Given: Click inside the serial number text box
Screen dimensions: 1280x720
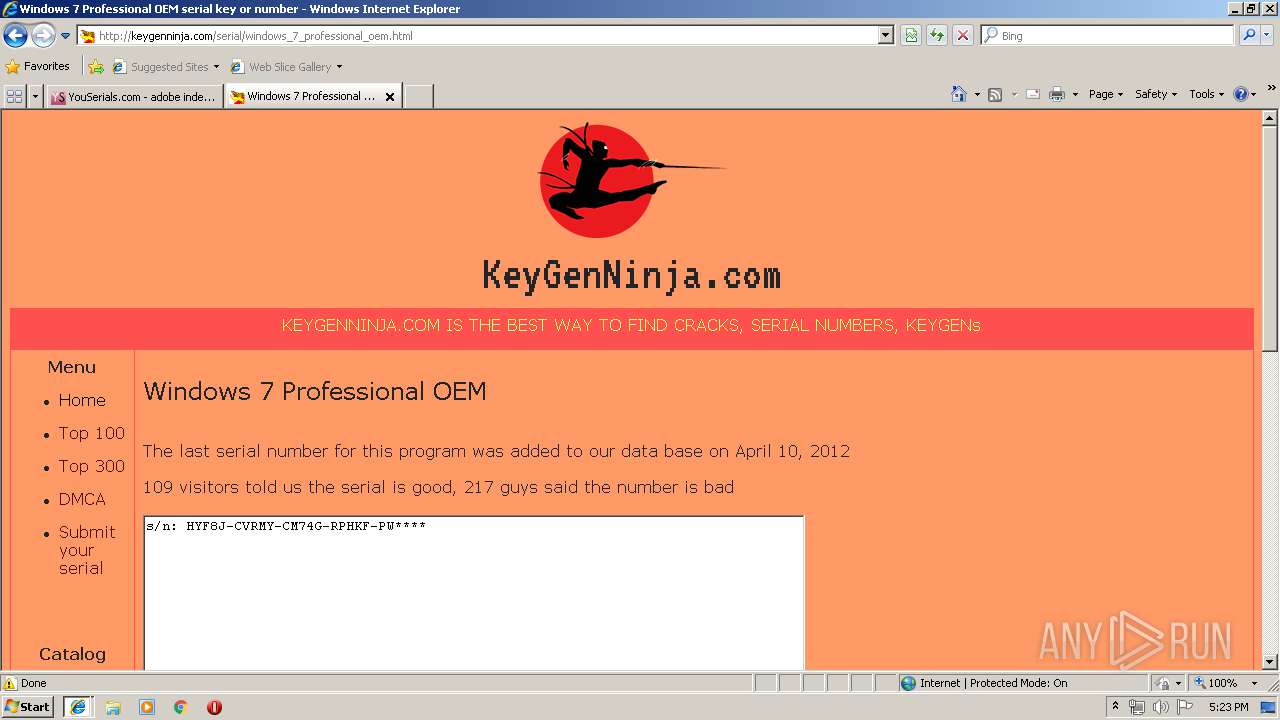Looking at the screenshot, I should tap(474, 594).
